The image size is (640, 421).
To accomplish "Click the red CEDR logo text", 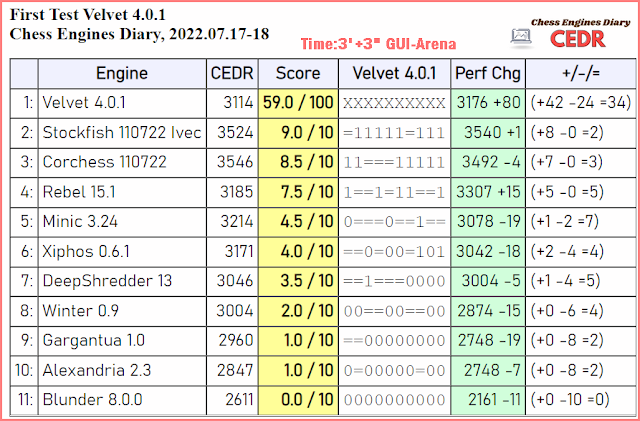I will click(x=577, y=39).
